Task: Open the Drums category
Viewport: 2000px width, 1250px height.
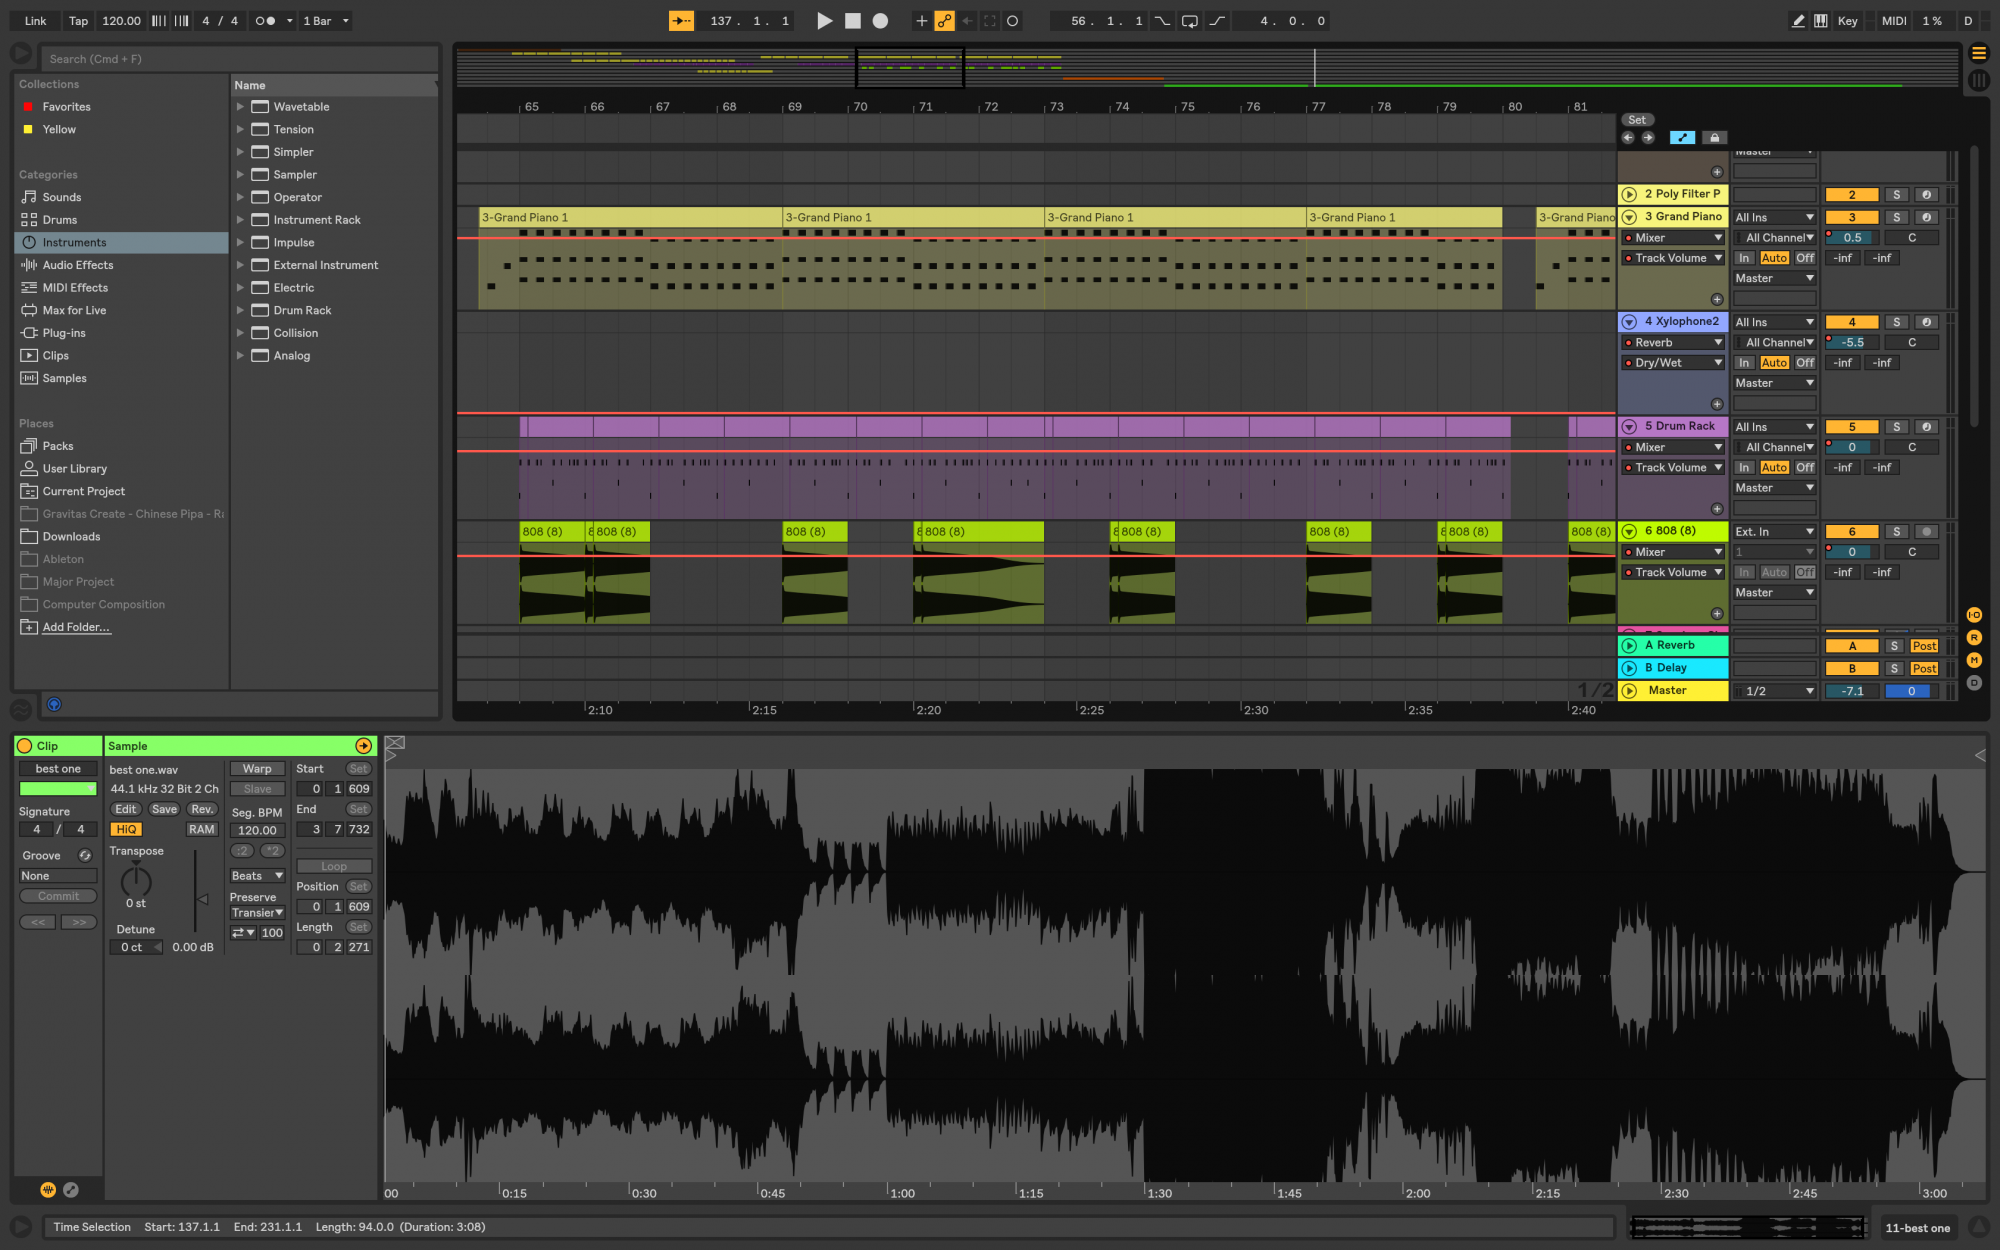Action: pos(60,220)
